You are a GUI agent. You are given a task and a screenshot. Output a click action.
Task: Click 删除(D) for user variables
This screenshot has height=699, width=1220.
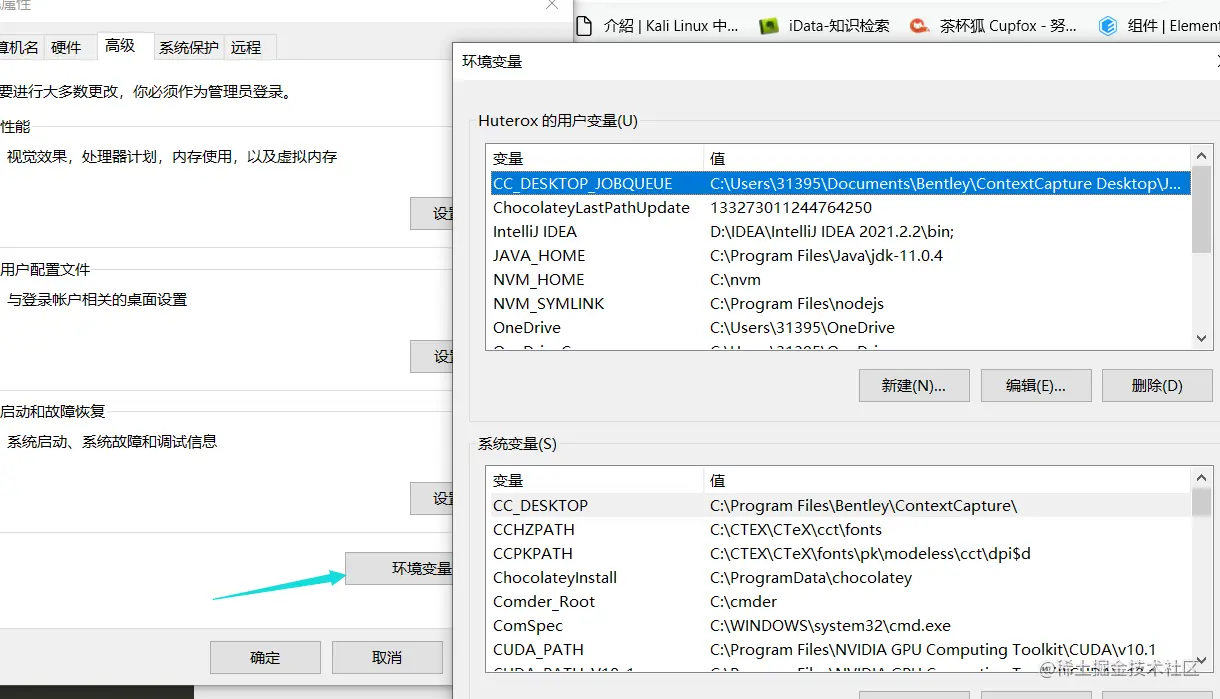pos(1157,385)
